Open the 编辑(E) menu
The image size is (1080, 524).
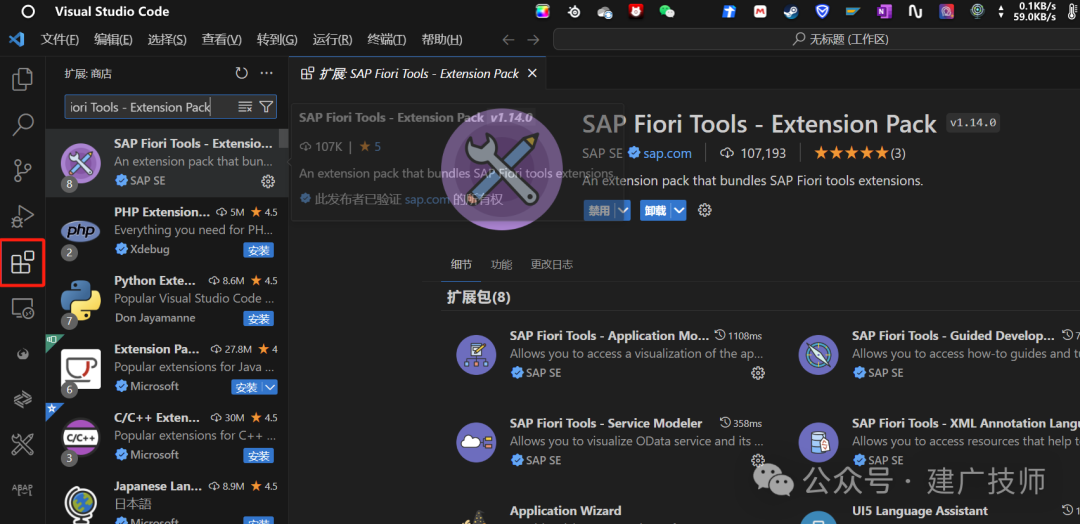[113, 39]
